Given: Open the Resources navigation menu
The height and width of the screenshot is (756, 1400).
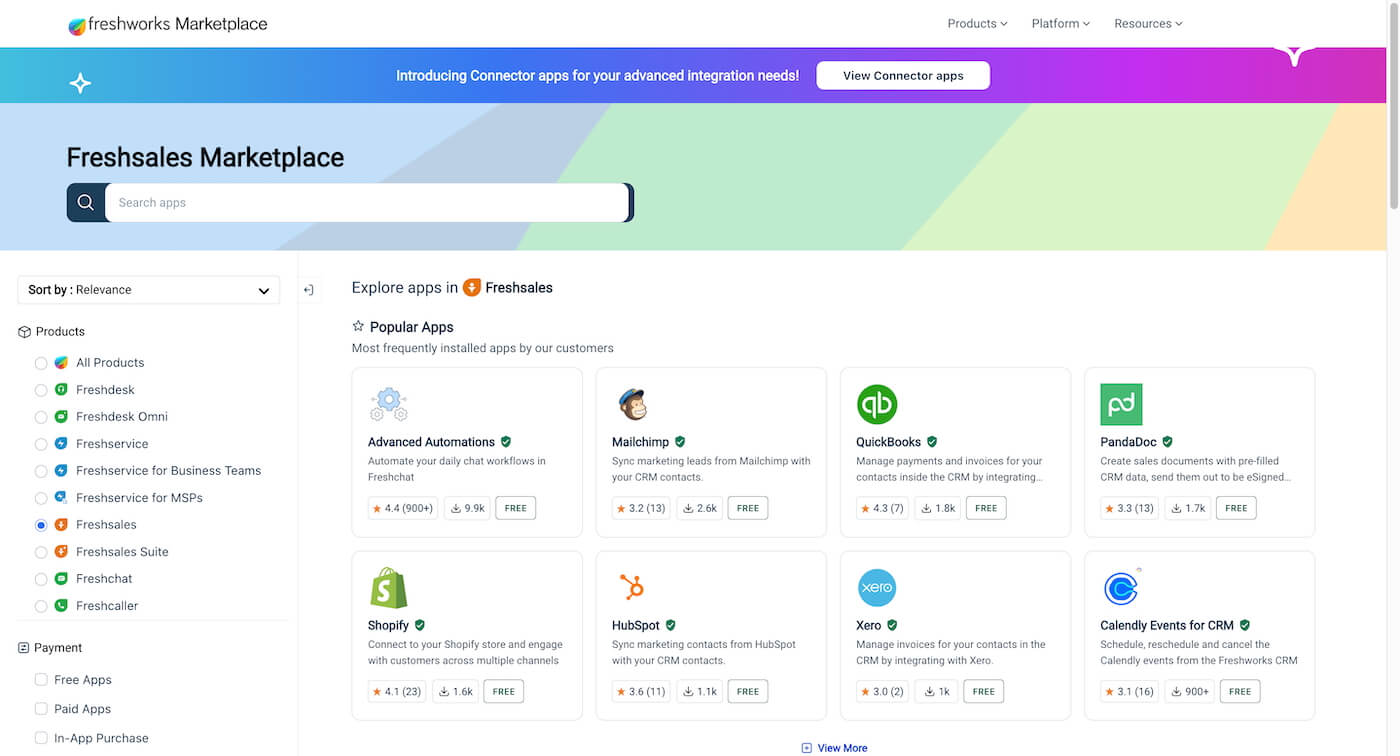Looking at the screenshot, I should click(1148, 24).
